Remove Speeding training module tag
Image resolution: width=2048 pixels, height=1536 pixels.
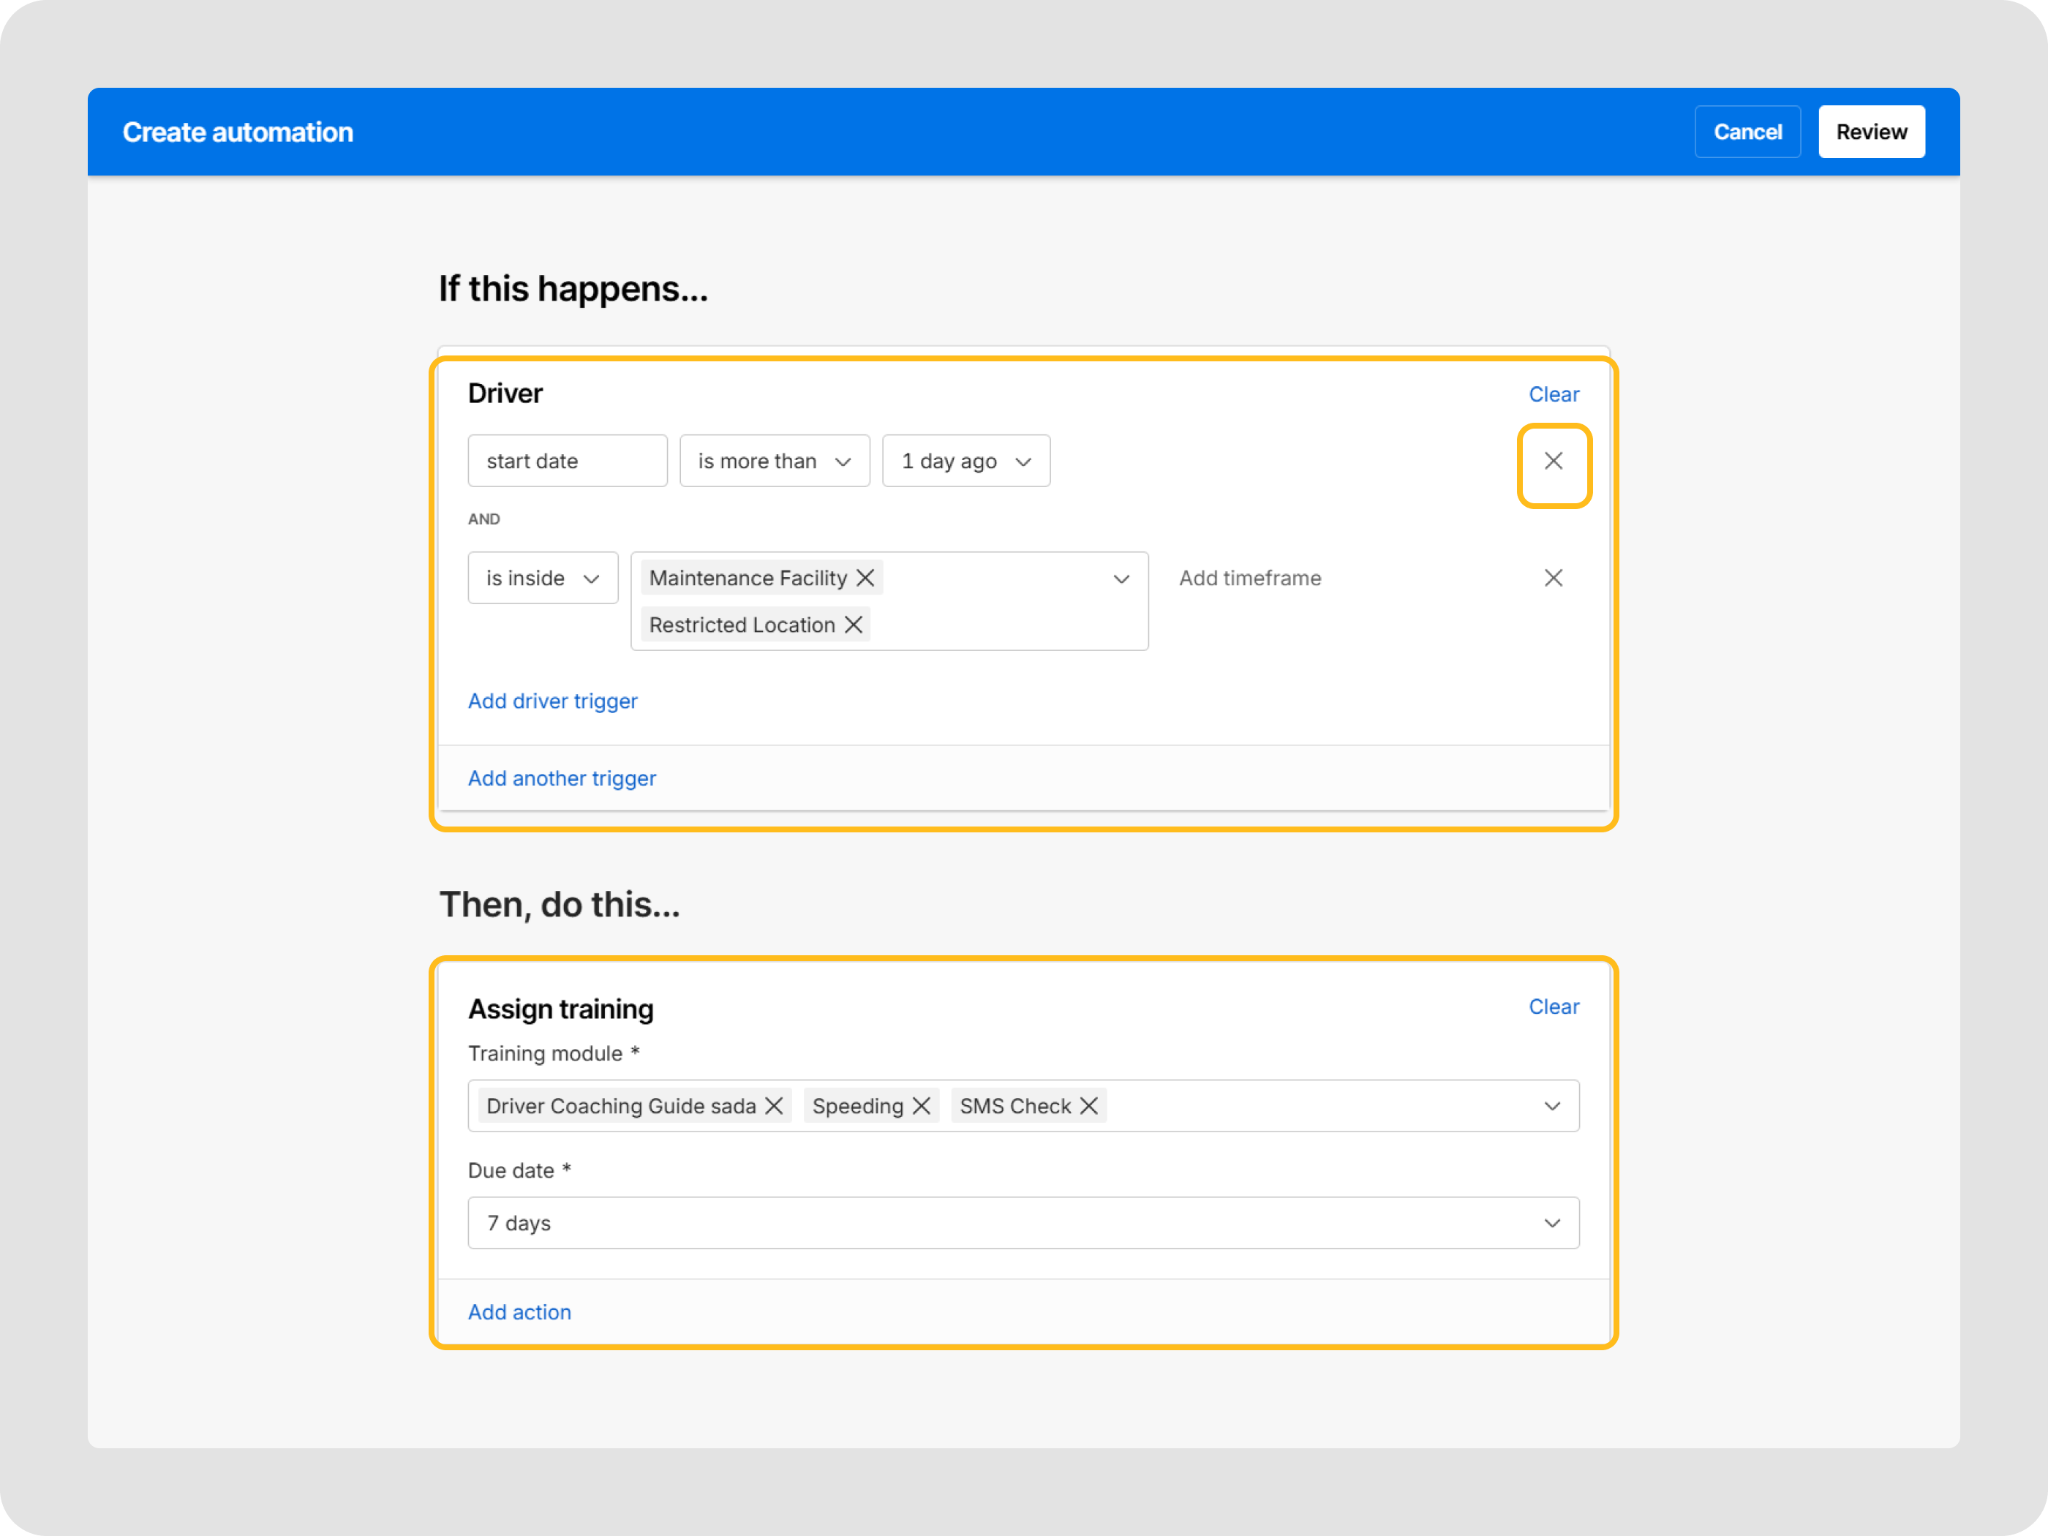tap(921, 1106)
